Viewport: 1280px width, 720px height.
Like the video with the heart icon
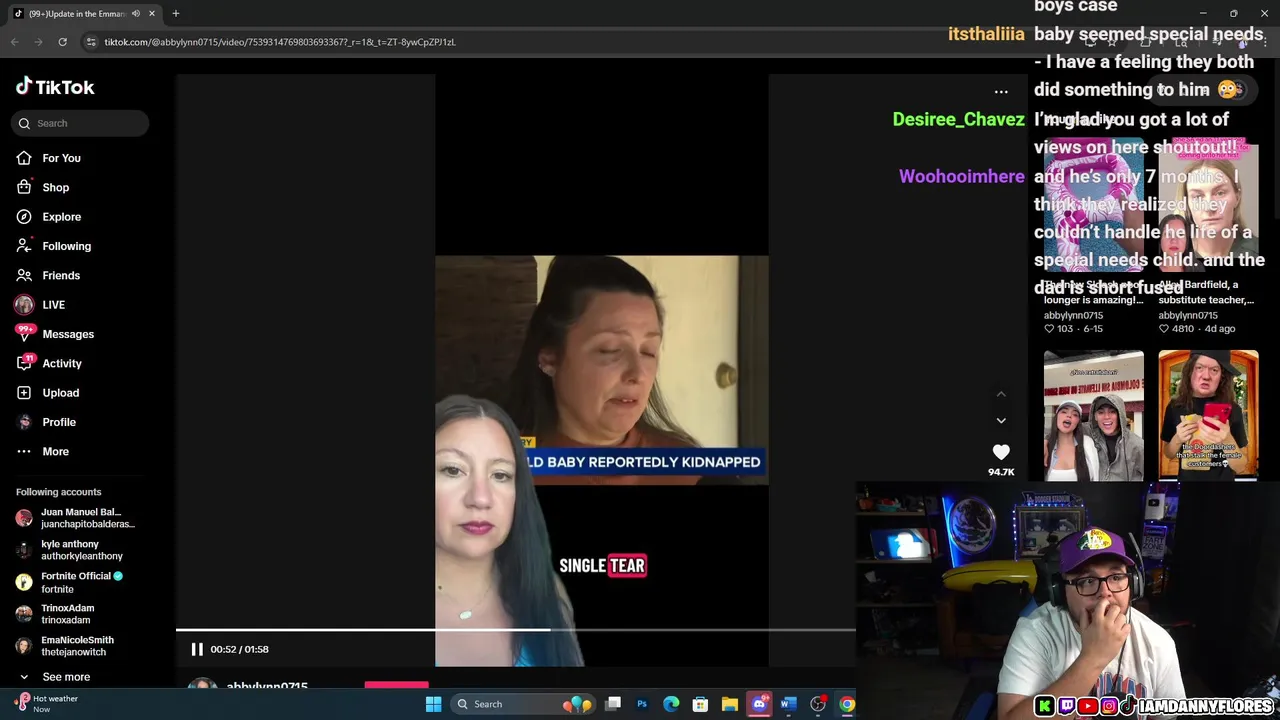(1001, 452)
